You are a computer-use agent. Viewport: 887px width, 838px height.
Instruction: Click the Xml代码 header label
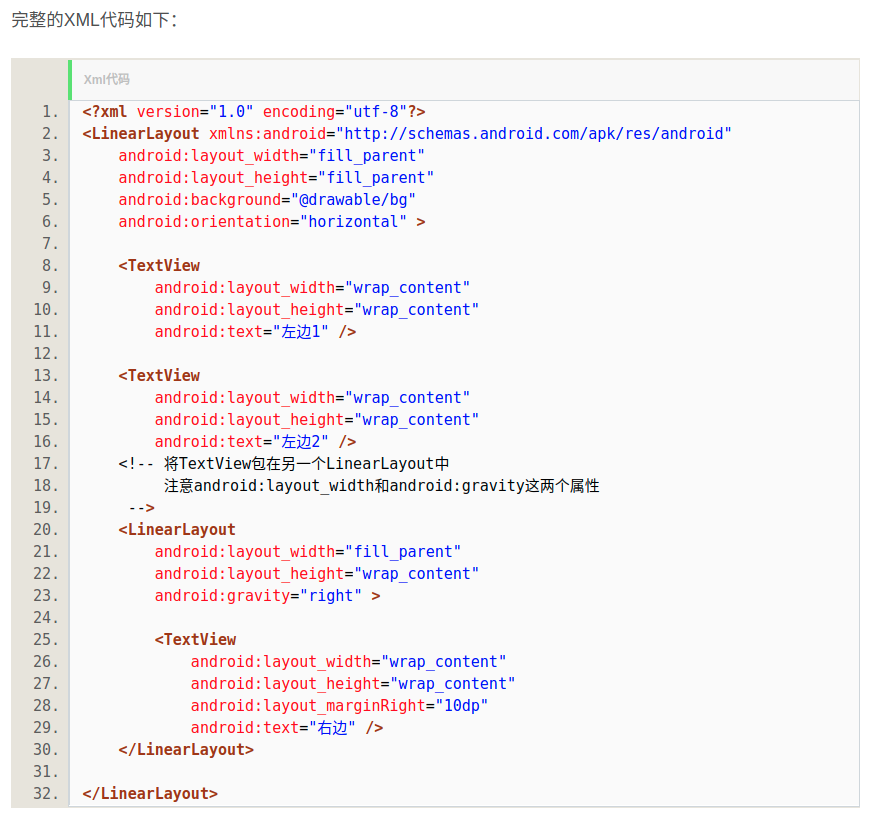pos(108,79)
